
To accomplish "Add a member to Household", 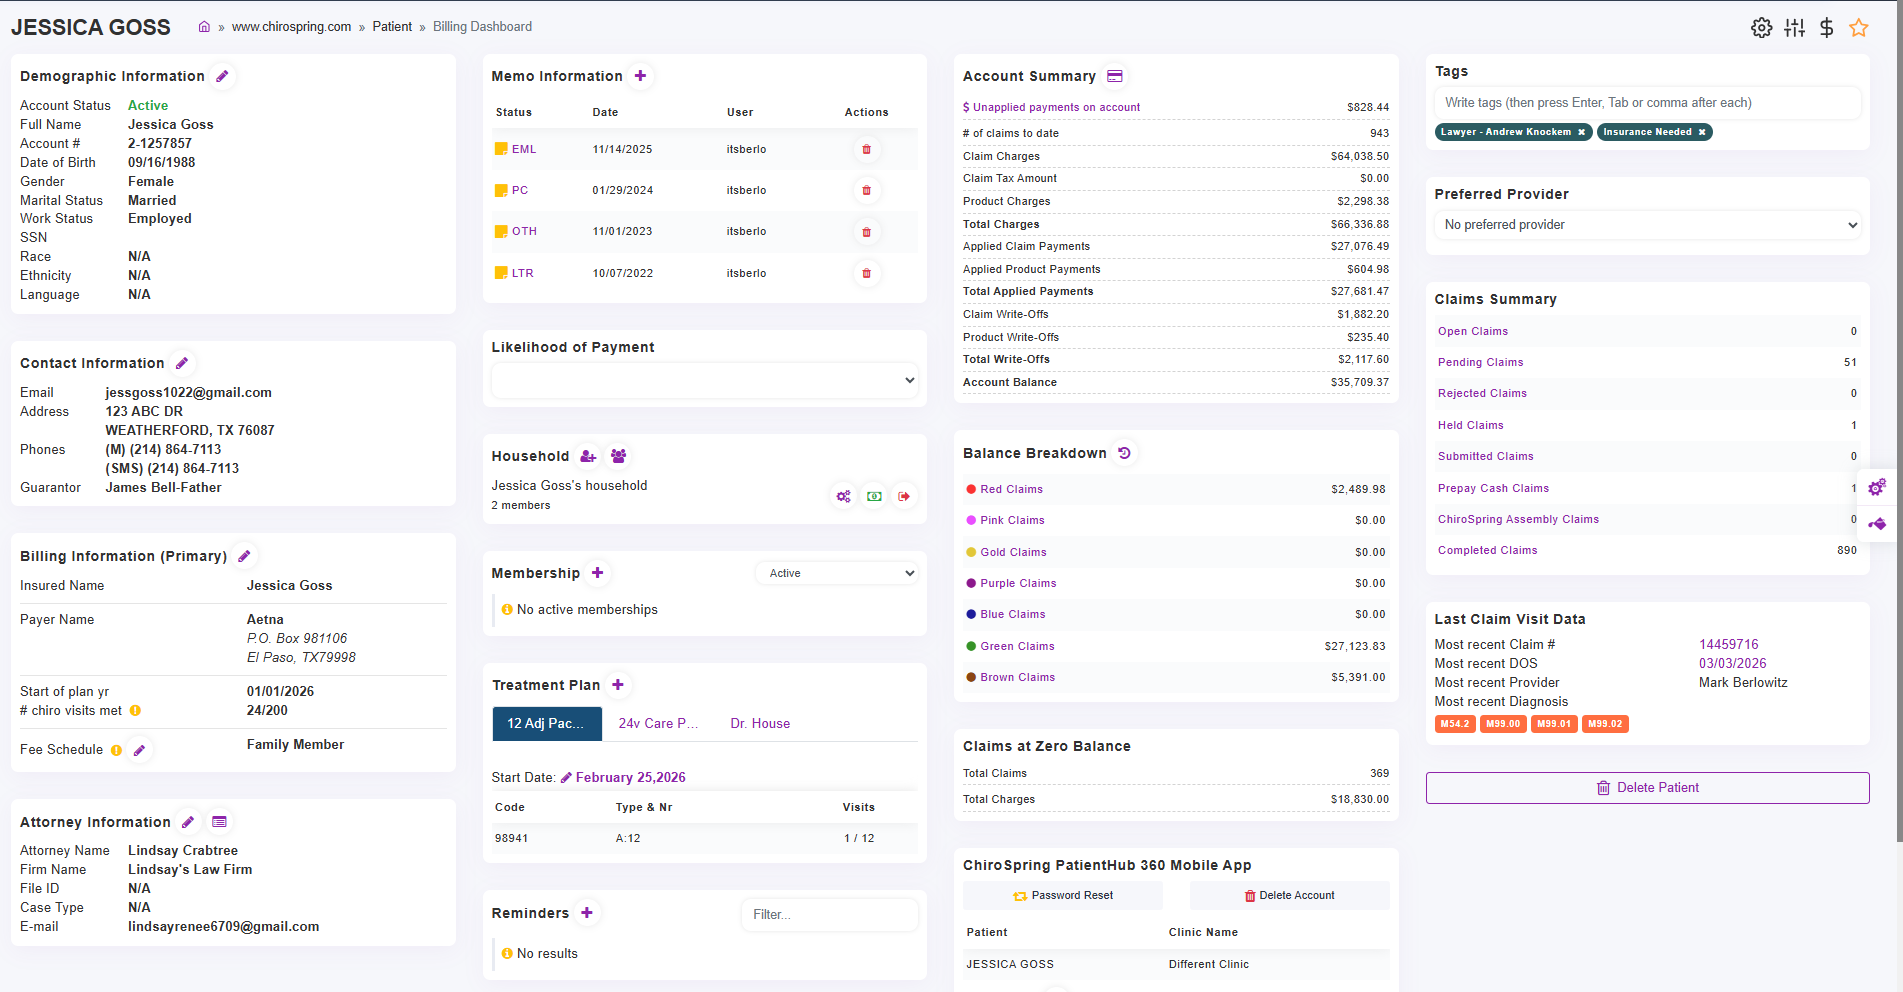I will click(588, 456).
